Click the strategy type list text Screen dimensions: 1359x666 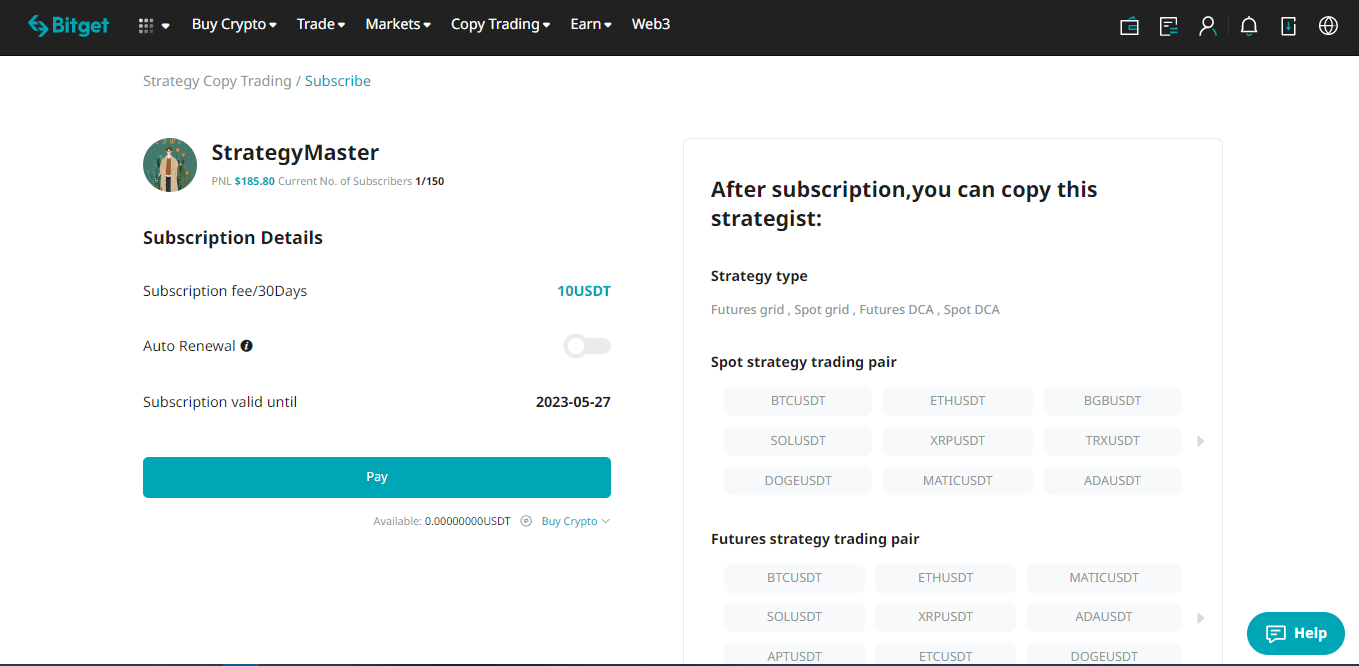coord(855,310)
